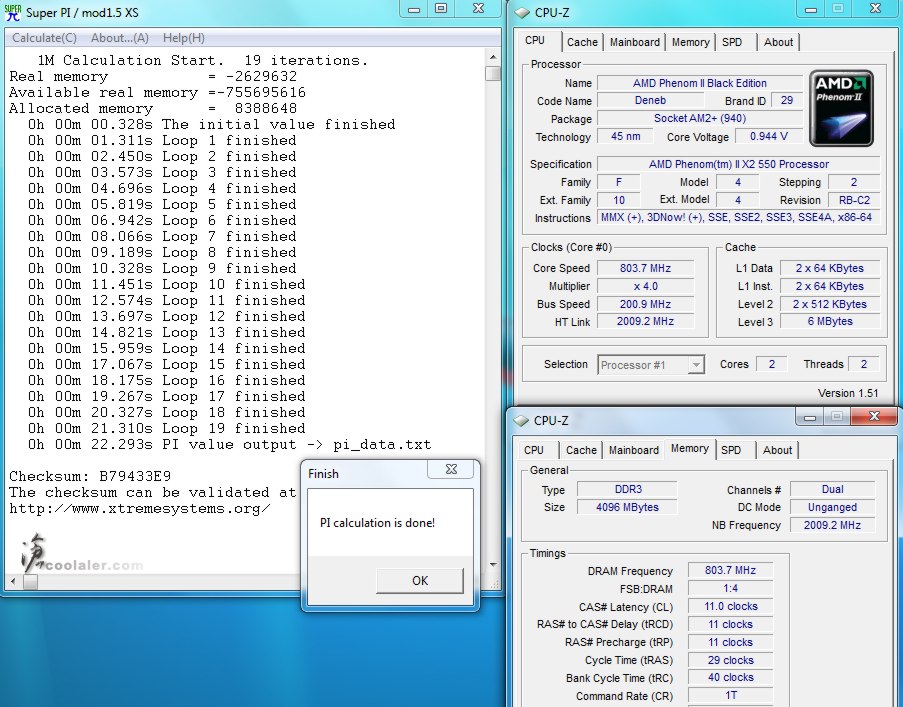Click the 'http://www.xtremesystems.org/' text in Super PI
903x707 pixels.
(x=140, y=508)
